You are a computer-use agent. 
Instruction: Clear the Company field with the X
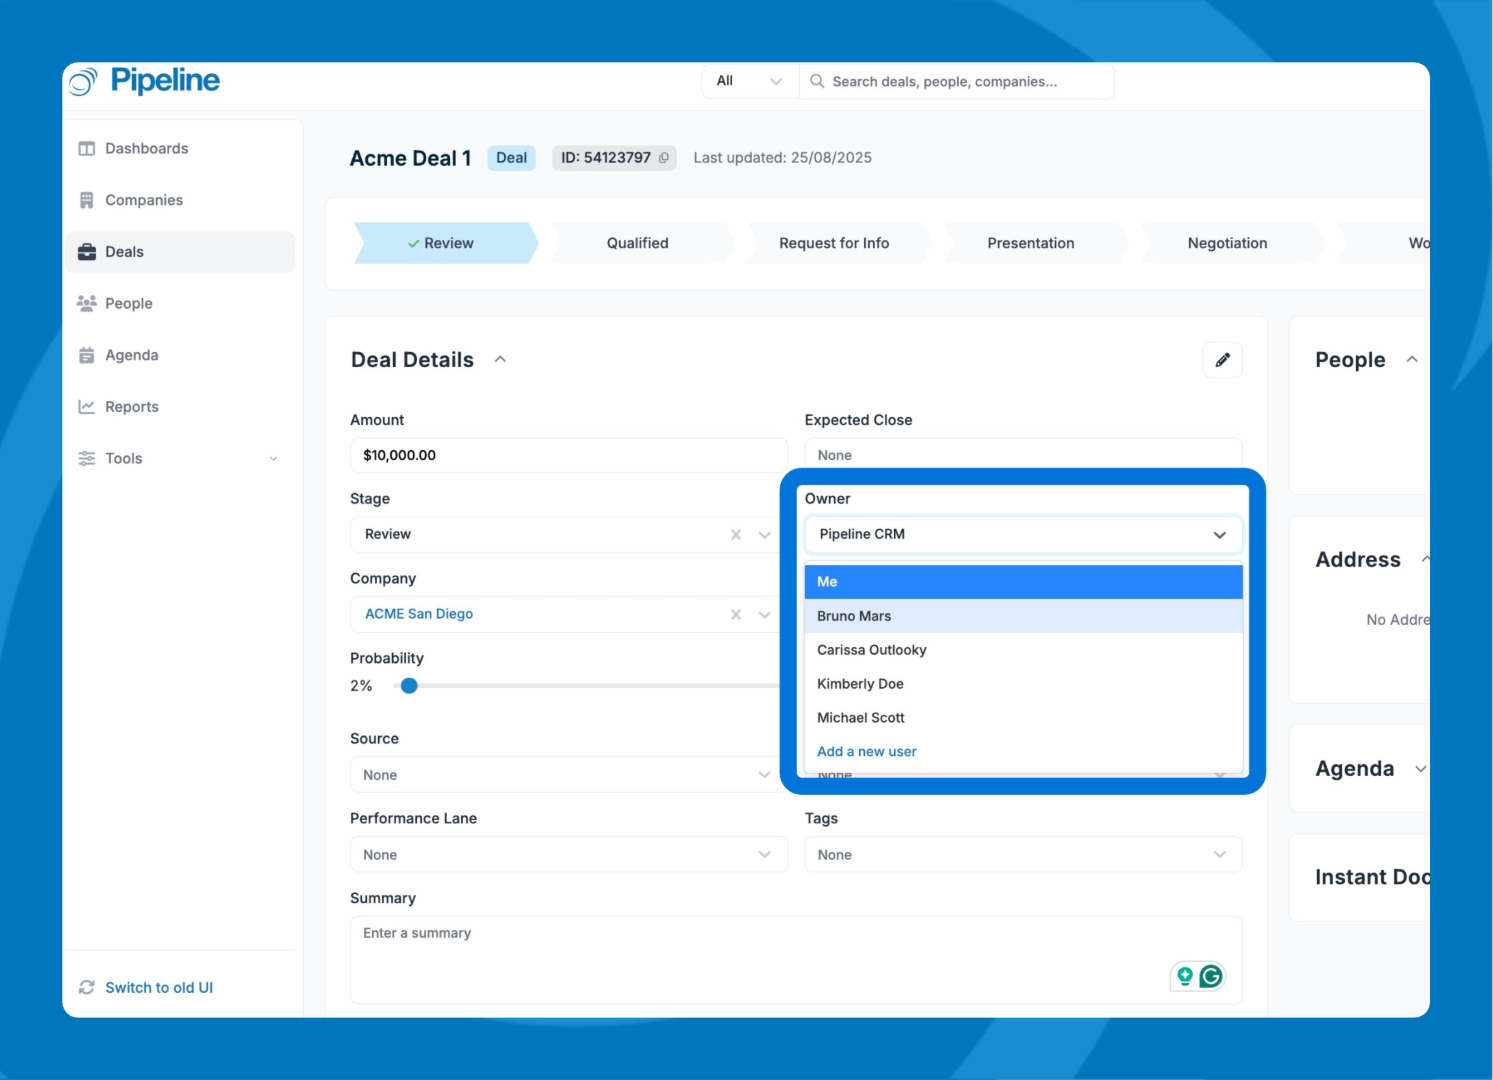[x=736, y=615]
